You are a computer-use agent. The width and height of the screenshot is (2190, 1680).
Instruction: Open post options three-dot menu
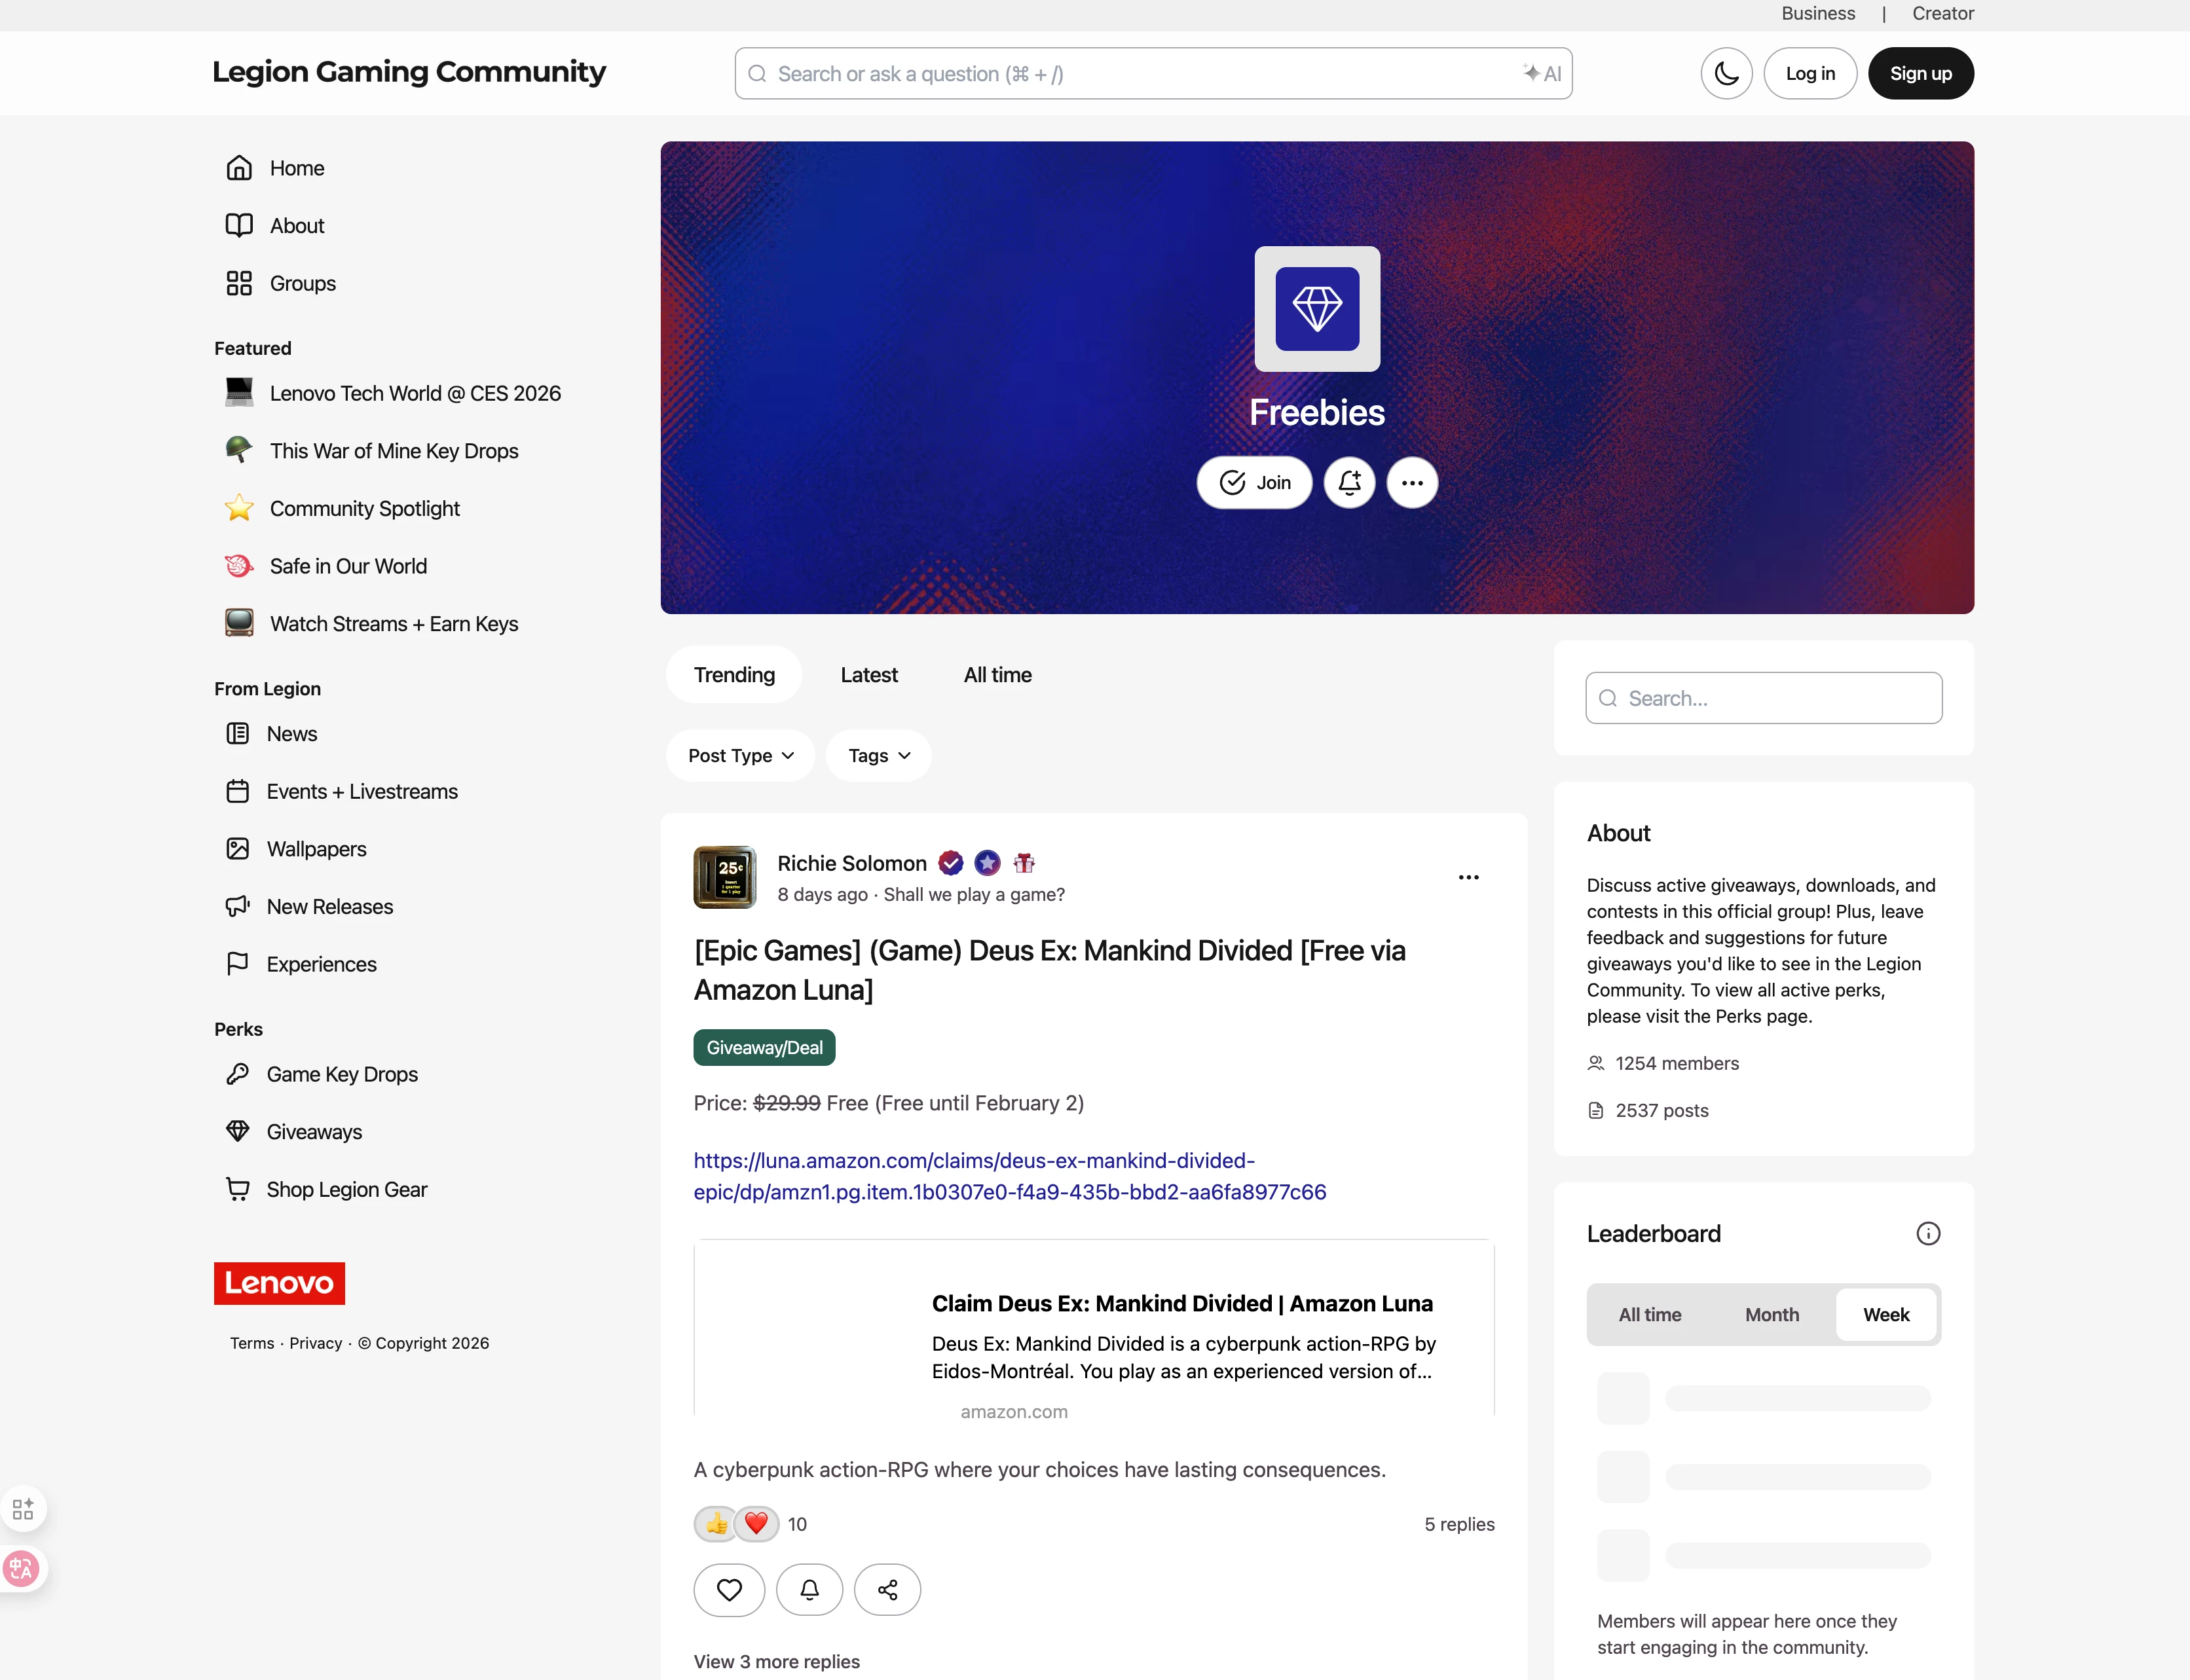(x=1468, y=877)
